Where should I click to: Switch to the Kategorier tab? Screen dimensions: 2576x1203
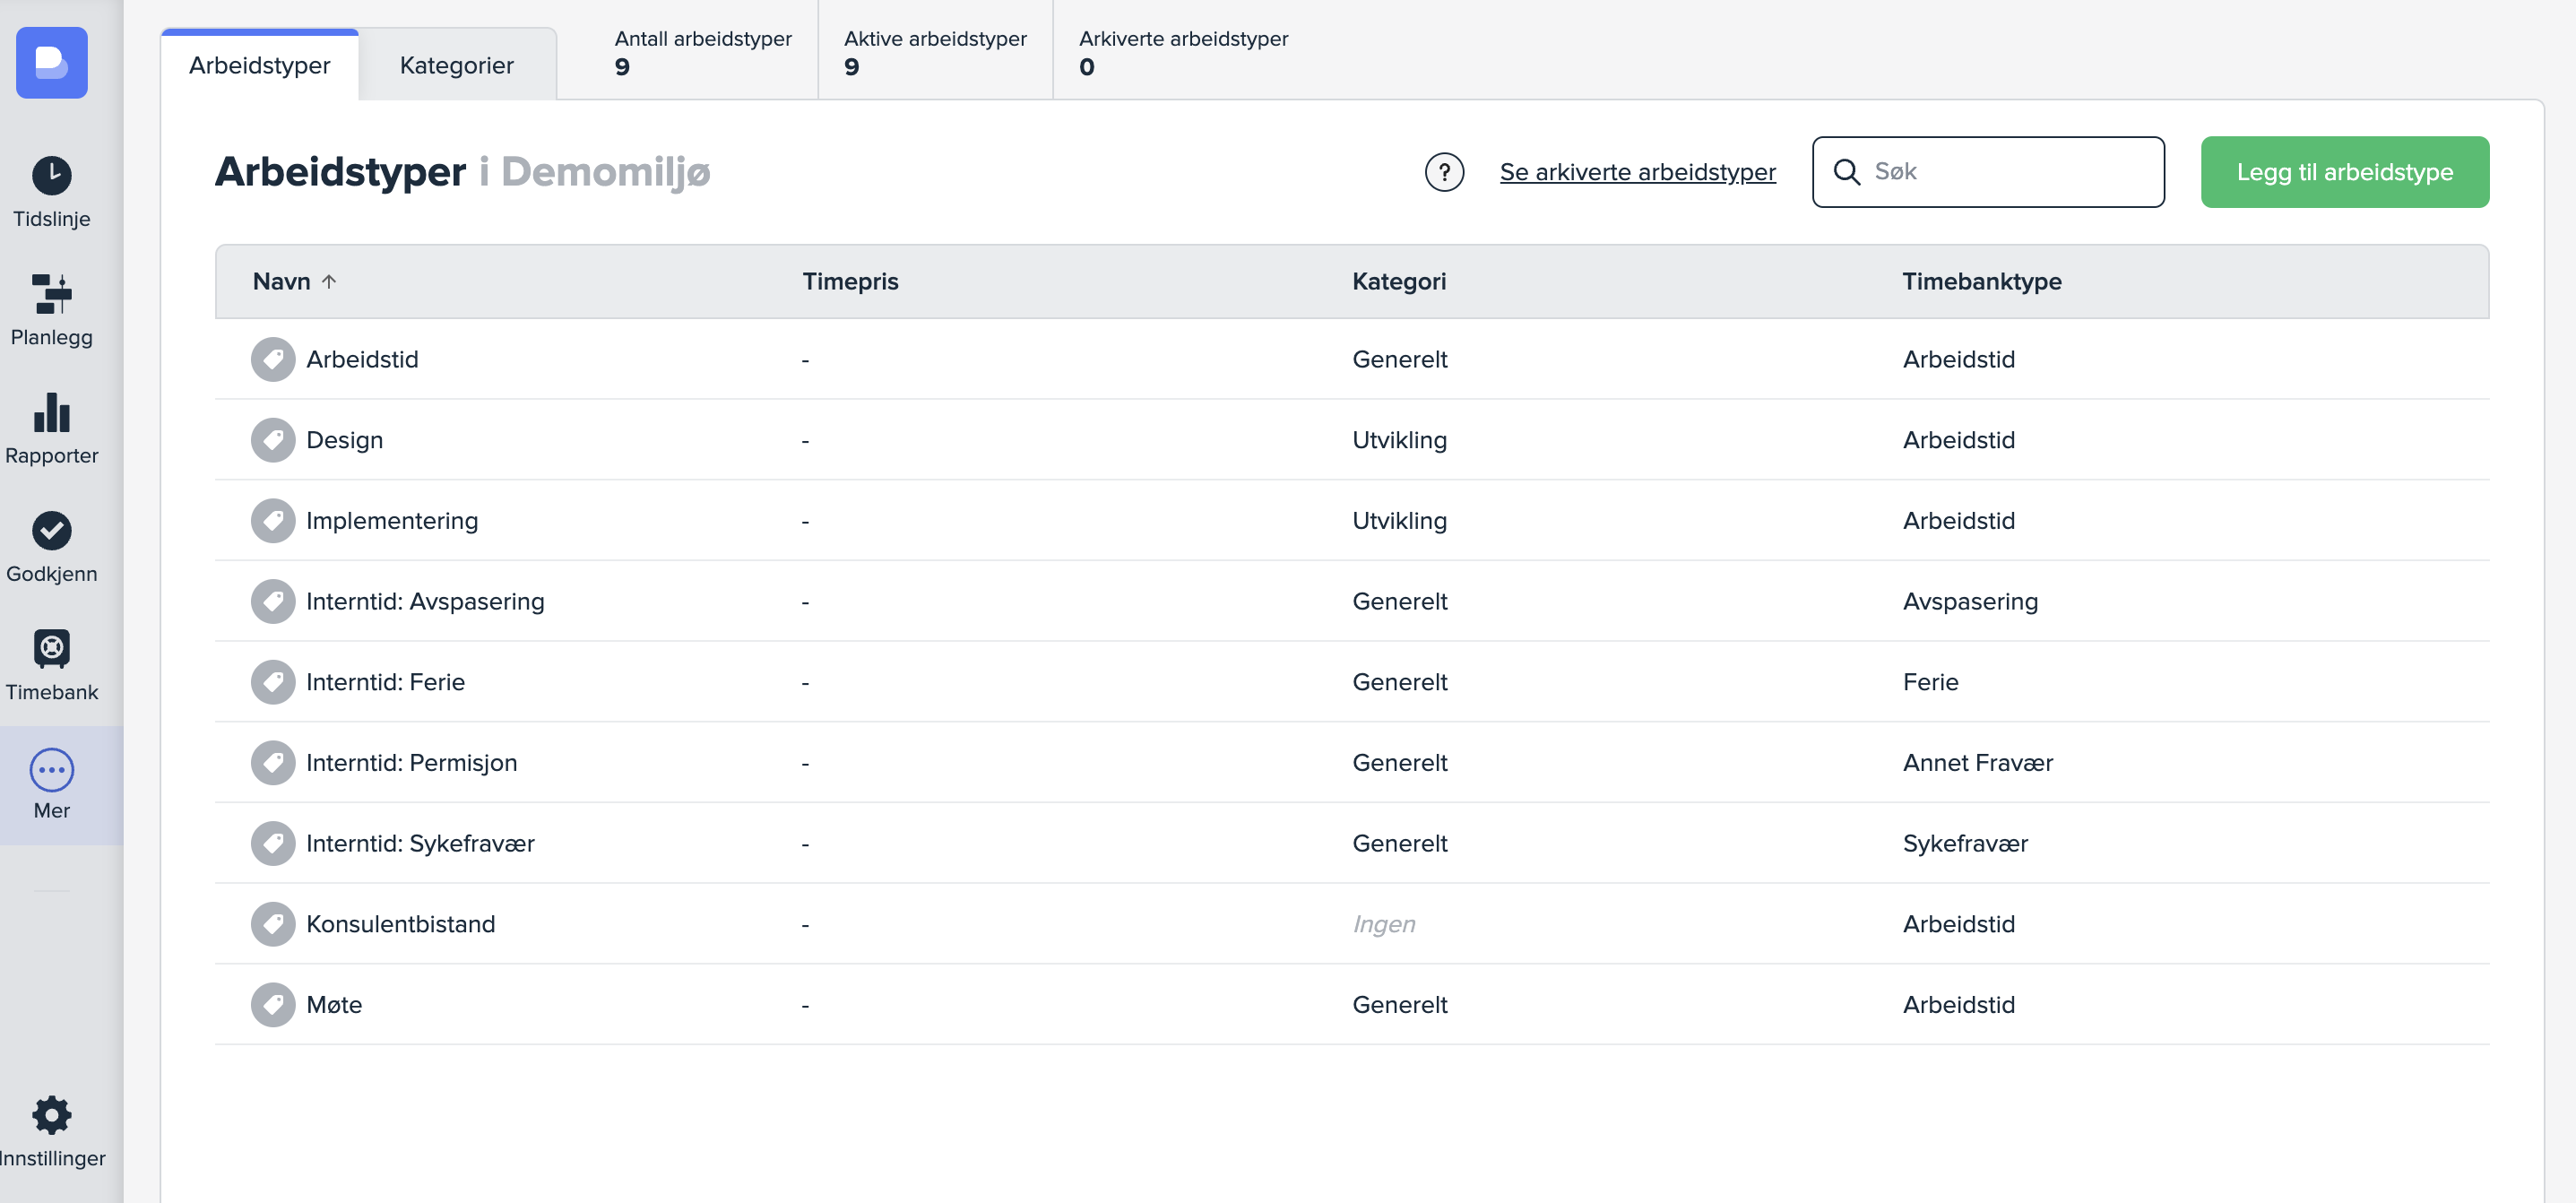tap(456, 66)
